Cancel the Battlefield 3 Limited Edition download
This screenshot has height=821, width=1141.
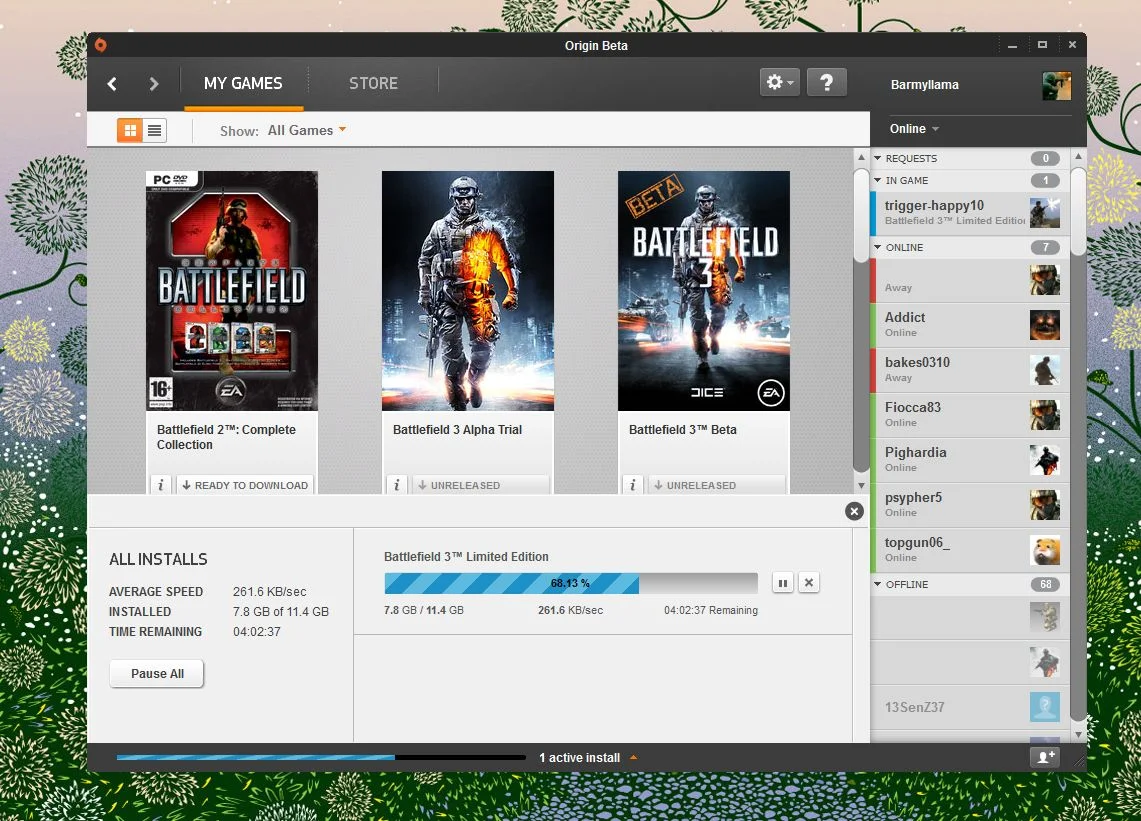(808, 583)
